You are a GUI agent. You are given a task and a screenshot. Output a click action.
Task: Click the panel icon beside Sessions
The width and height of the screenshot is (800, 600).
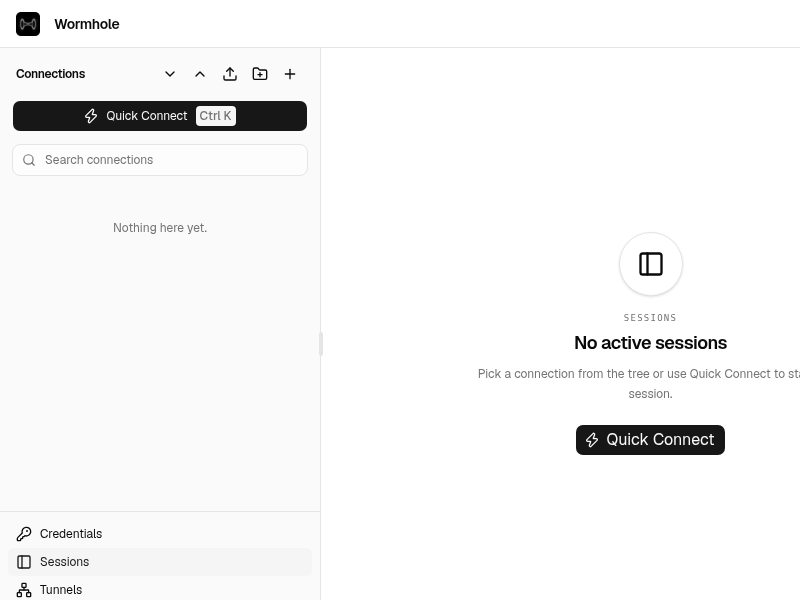click(x=24, y=562)
